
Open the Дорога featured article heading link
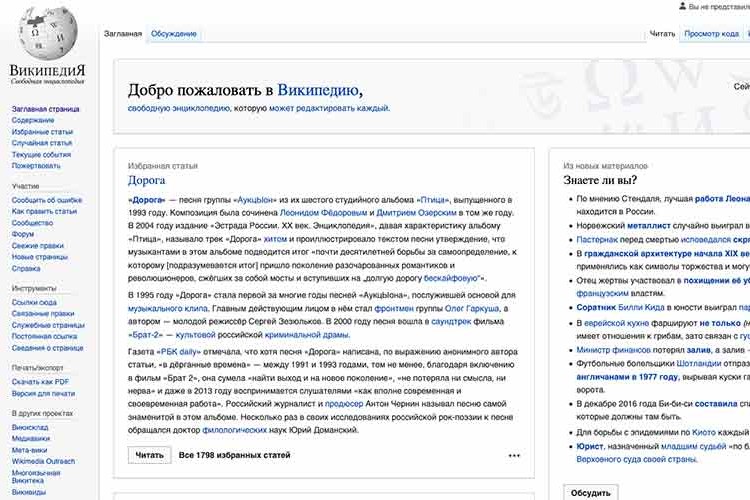tap(146, 180)
